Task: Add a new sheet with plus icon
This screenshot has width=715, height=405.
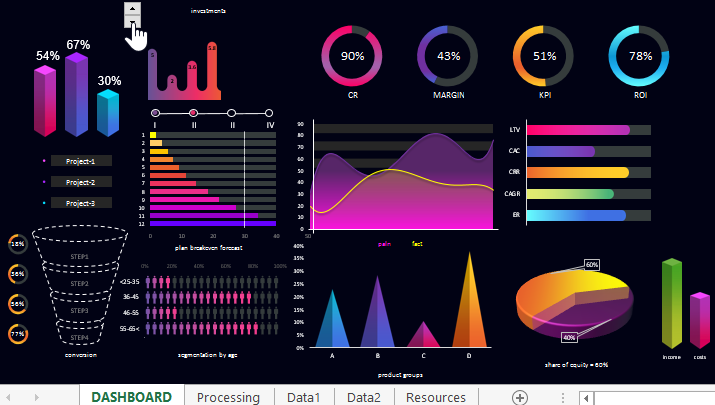Action: (519, 397)
